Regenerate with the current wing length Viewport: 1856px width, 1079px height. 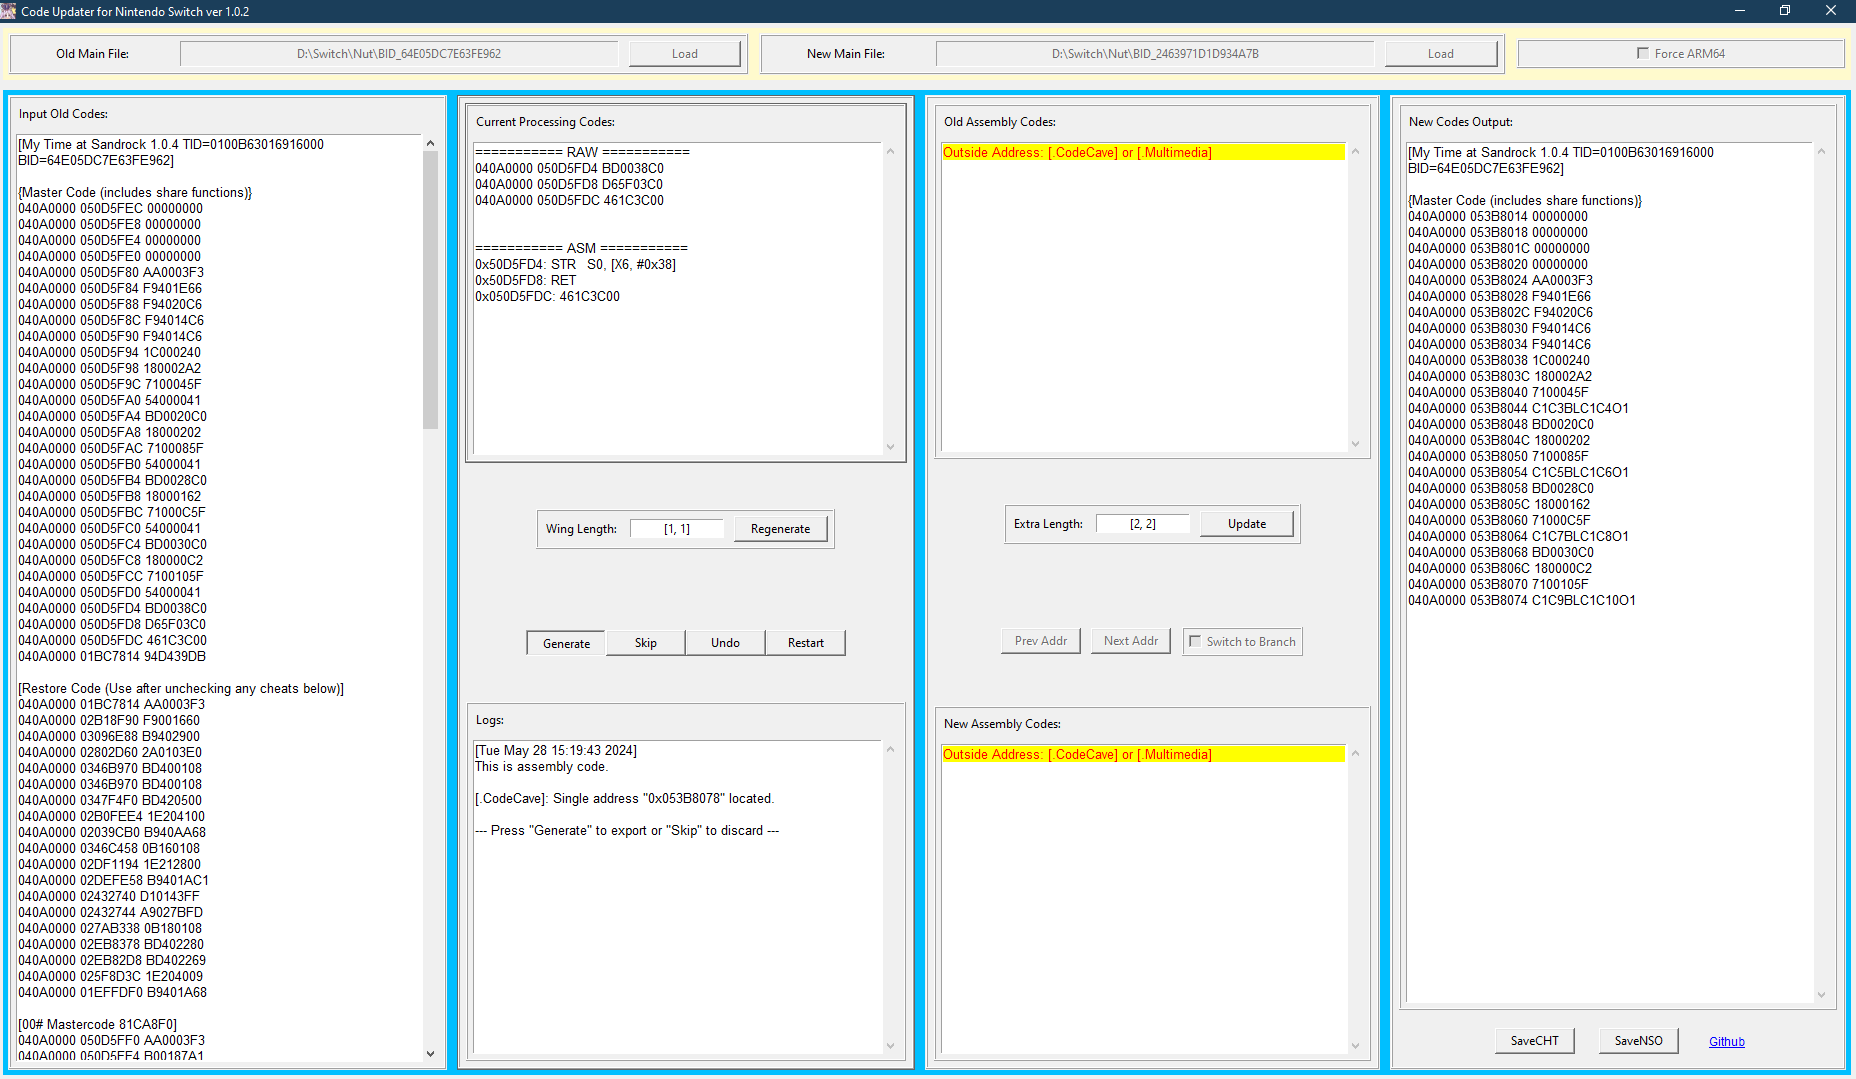[x=781, y=529]
